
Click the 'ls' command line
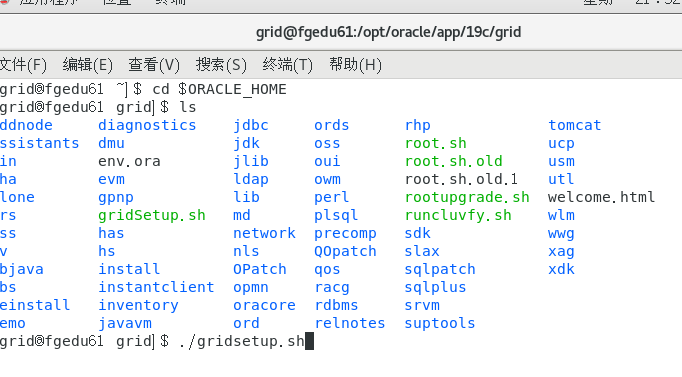click(187, 107)
